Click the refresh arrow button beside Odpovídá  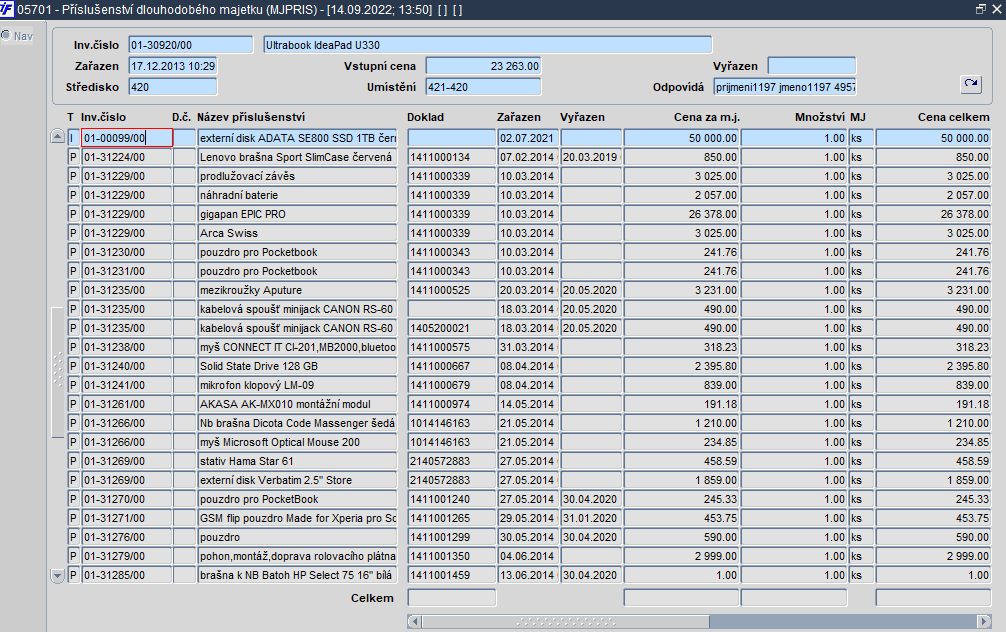970,84
